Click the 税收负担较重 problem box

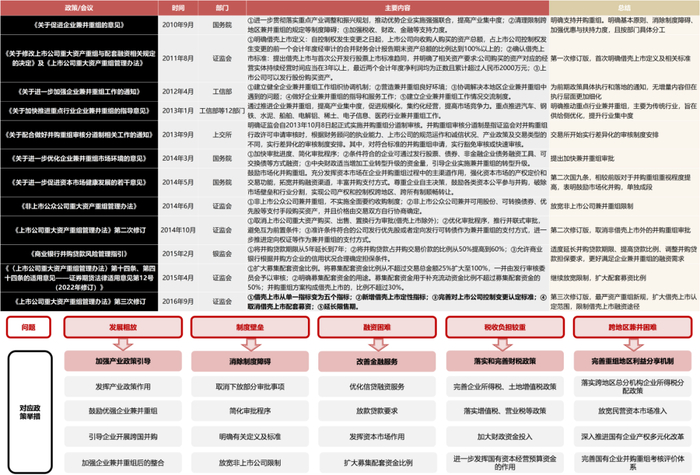(504, 327)
